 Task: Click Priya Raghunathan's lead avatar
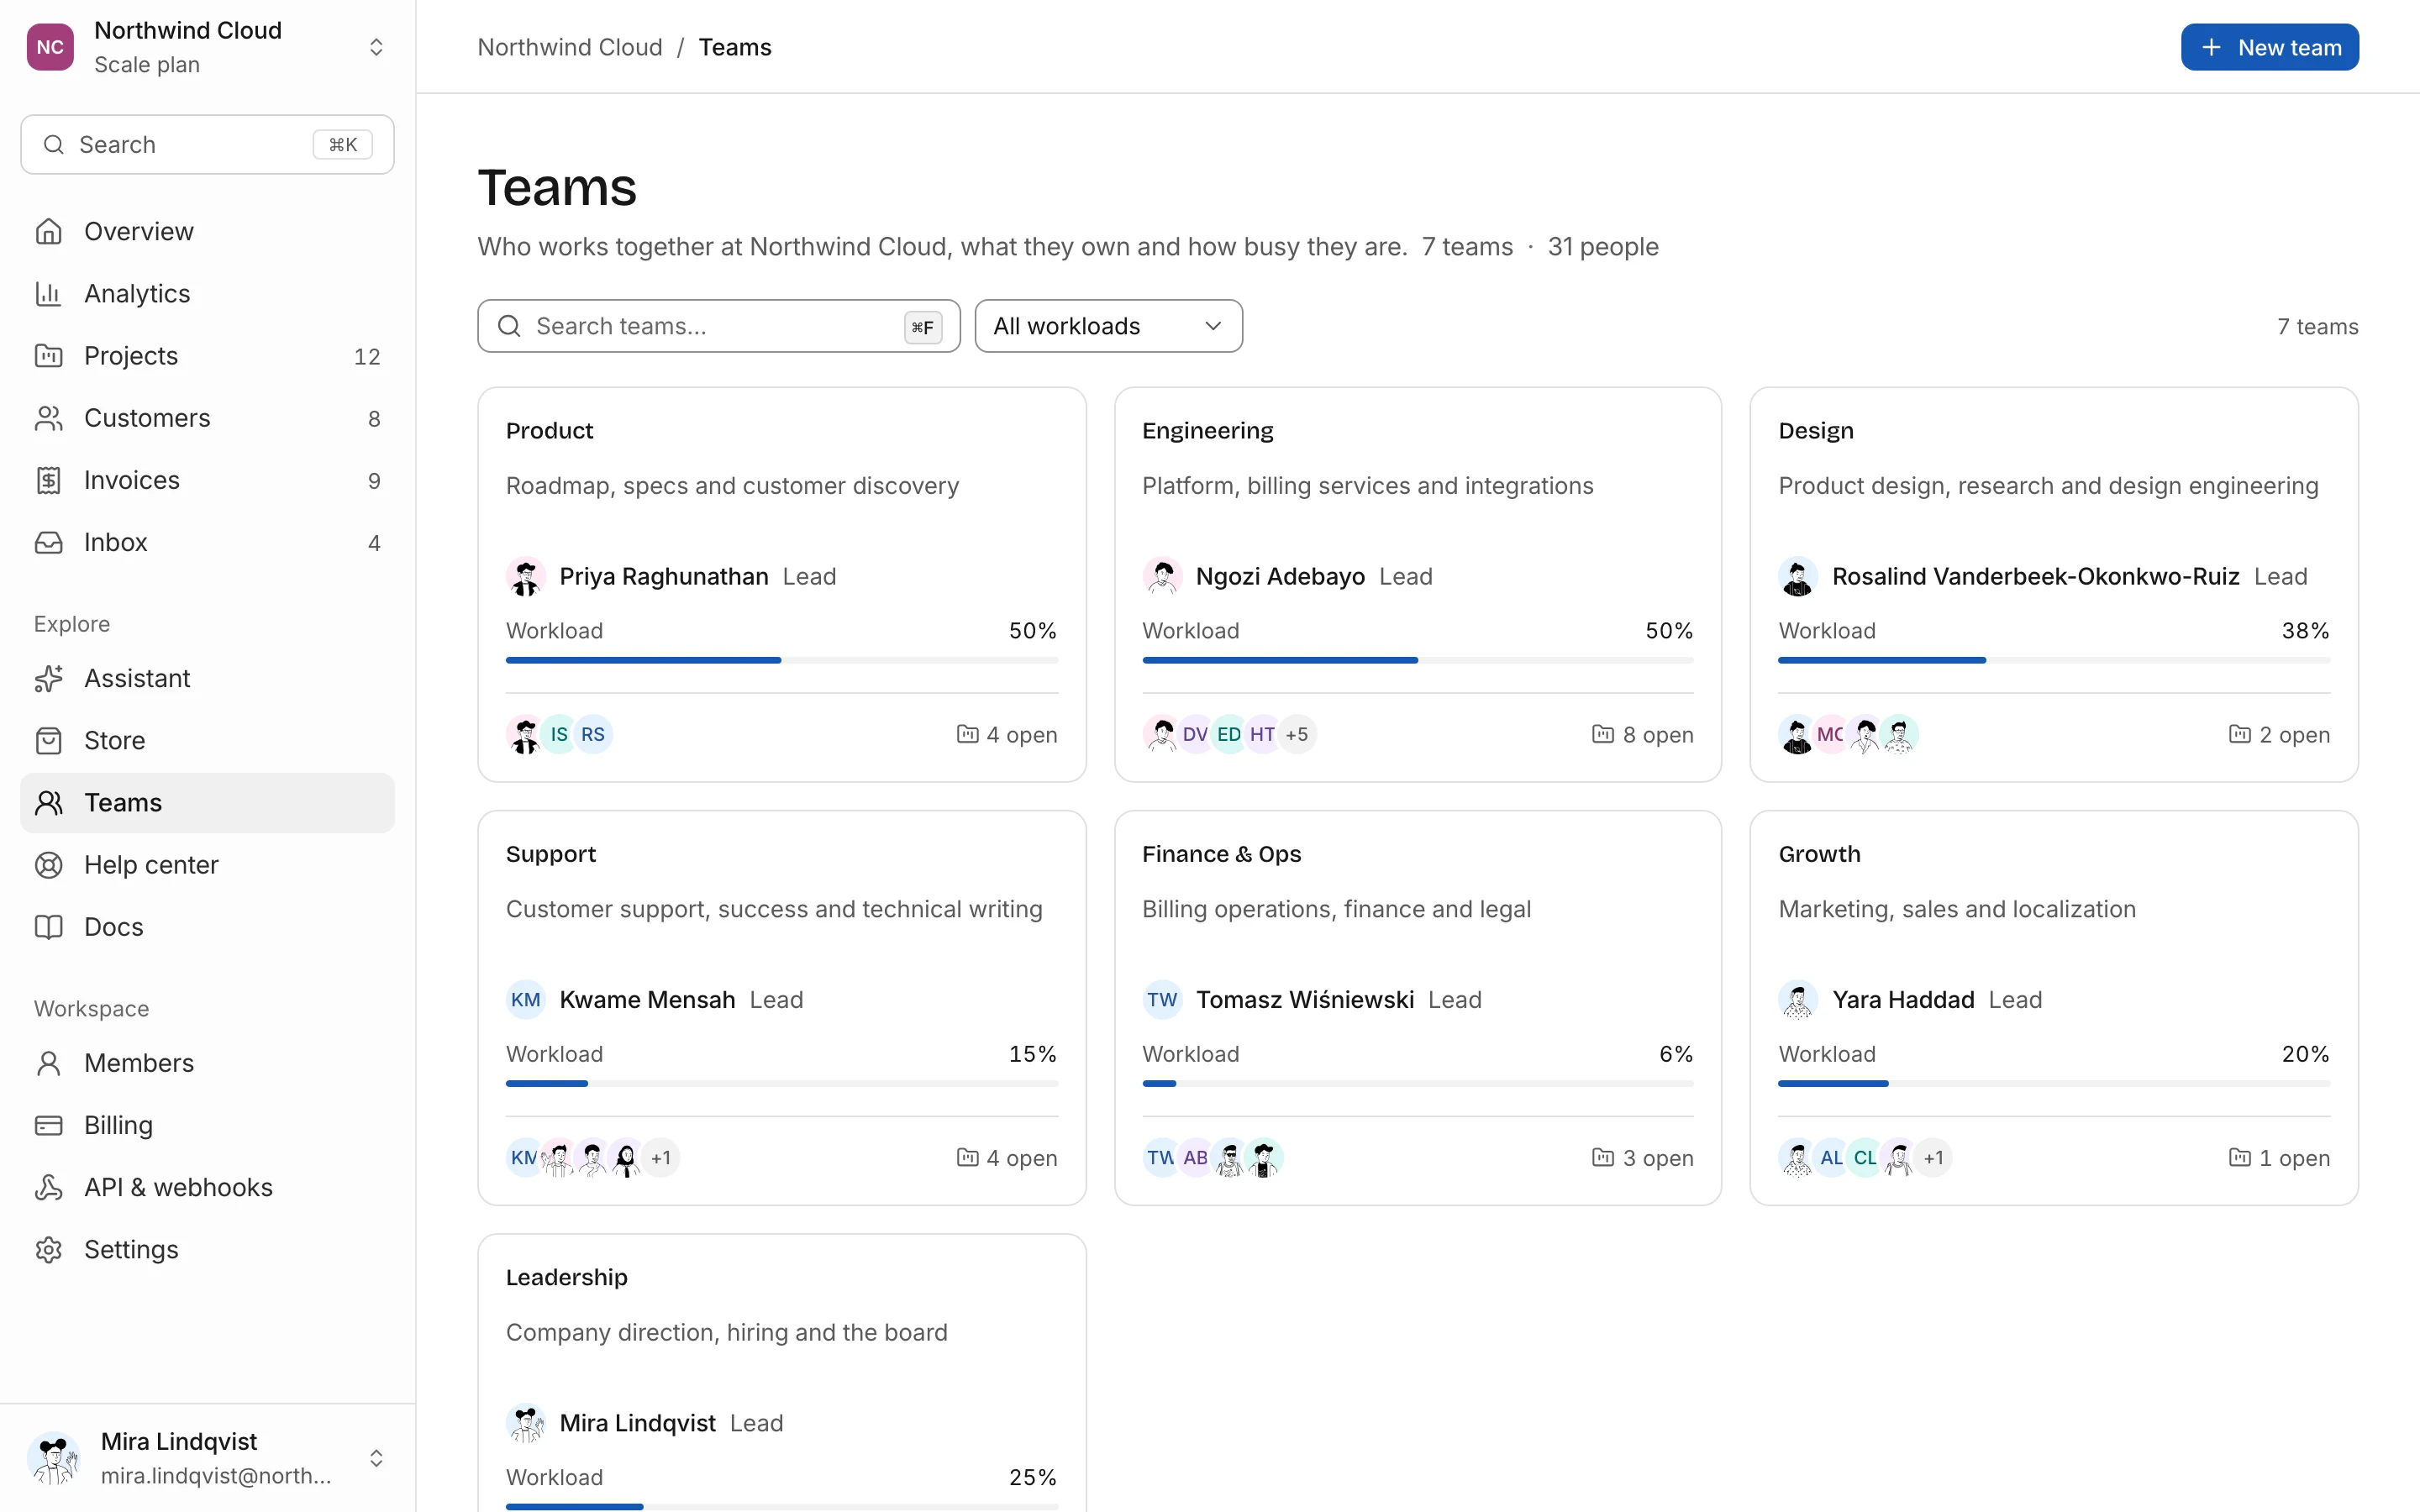[x=525, y=576]
